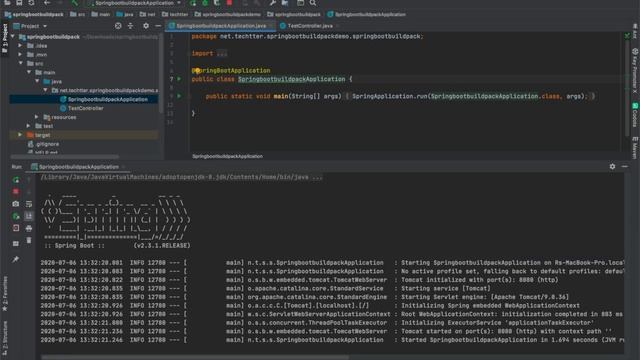
Task: Expand the test folder node
Action: point(29,126)
